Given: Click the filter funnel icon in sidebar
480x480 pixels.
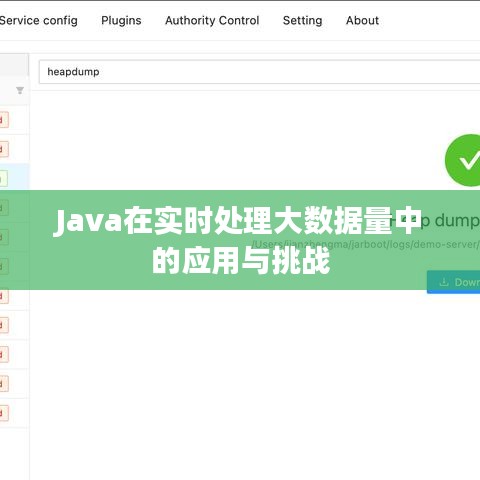Looking at the screenshot, I should point(20,90).
